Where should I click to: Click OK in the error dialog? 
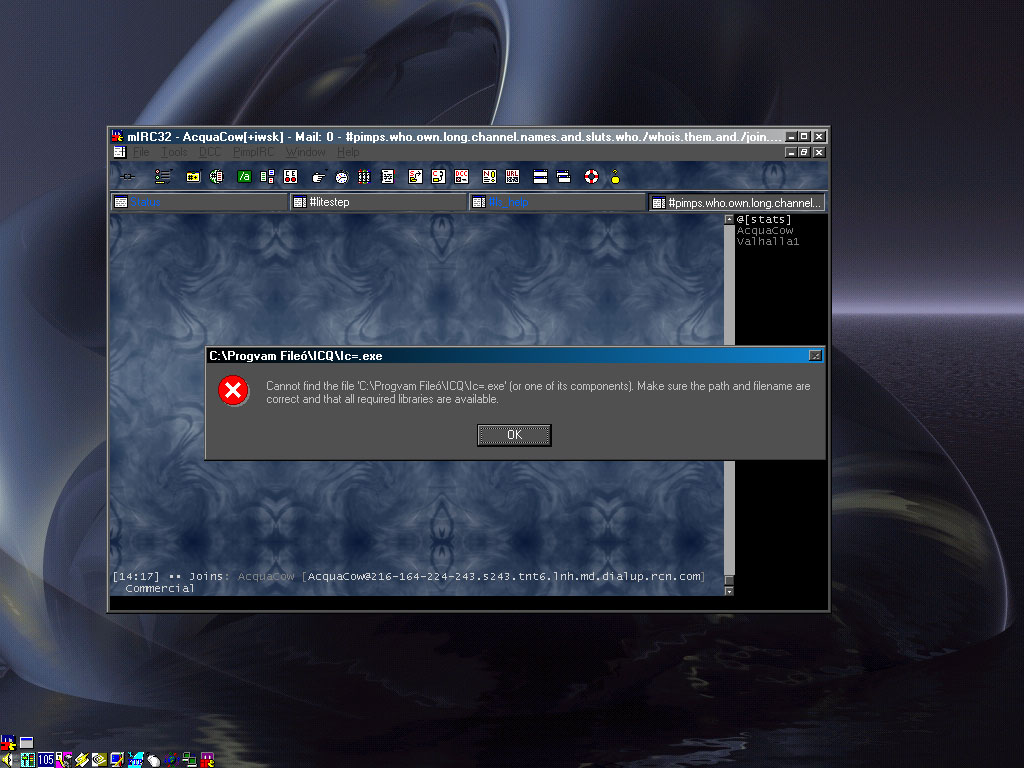tap(515, 435)
